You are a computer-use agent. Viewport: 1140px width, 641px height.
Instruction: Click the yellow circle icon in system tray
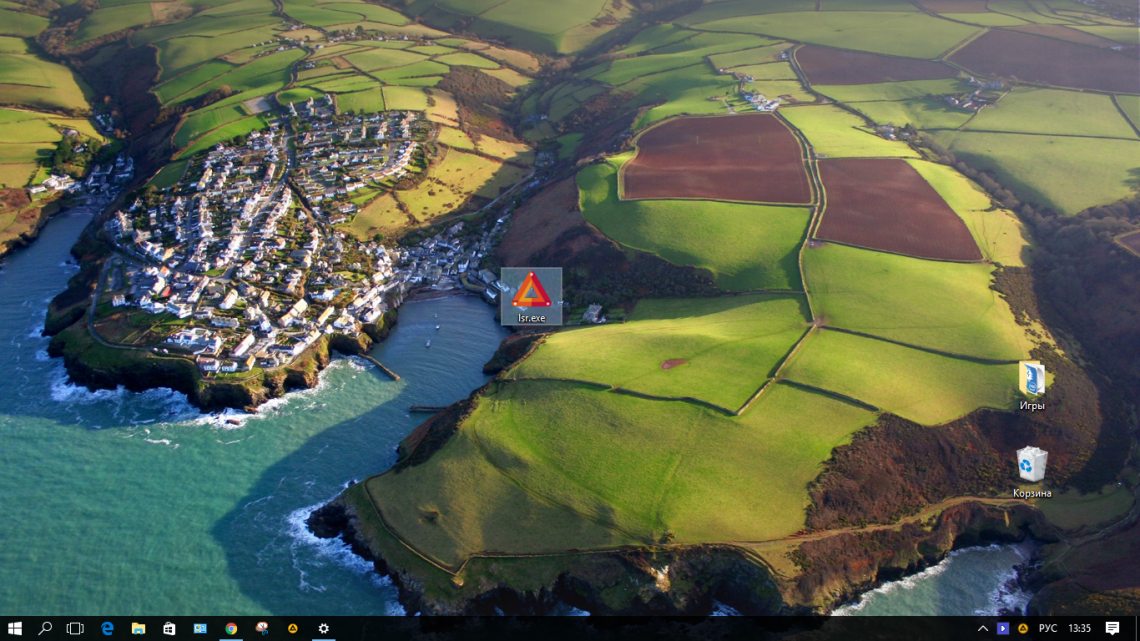click(1023, 629)
